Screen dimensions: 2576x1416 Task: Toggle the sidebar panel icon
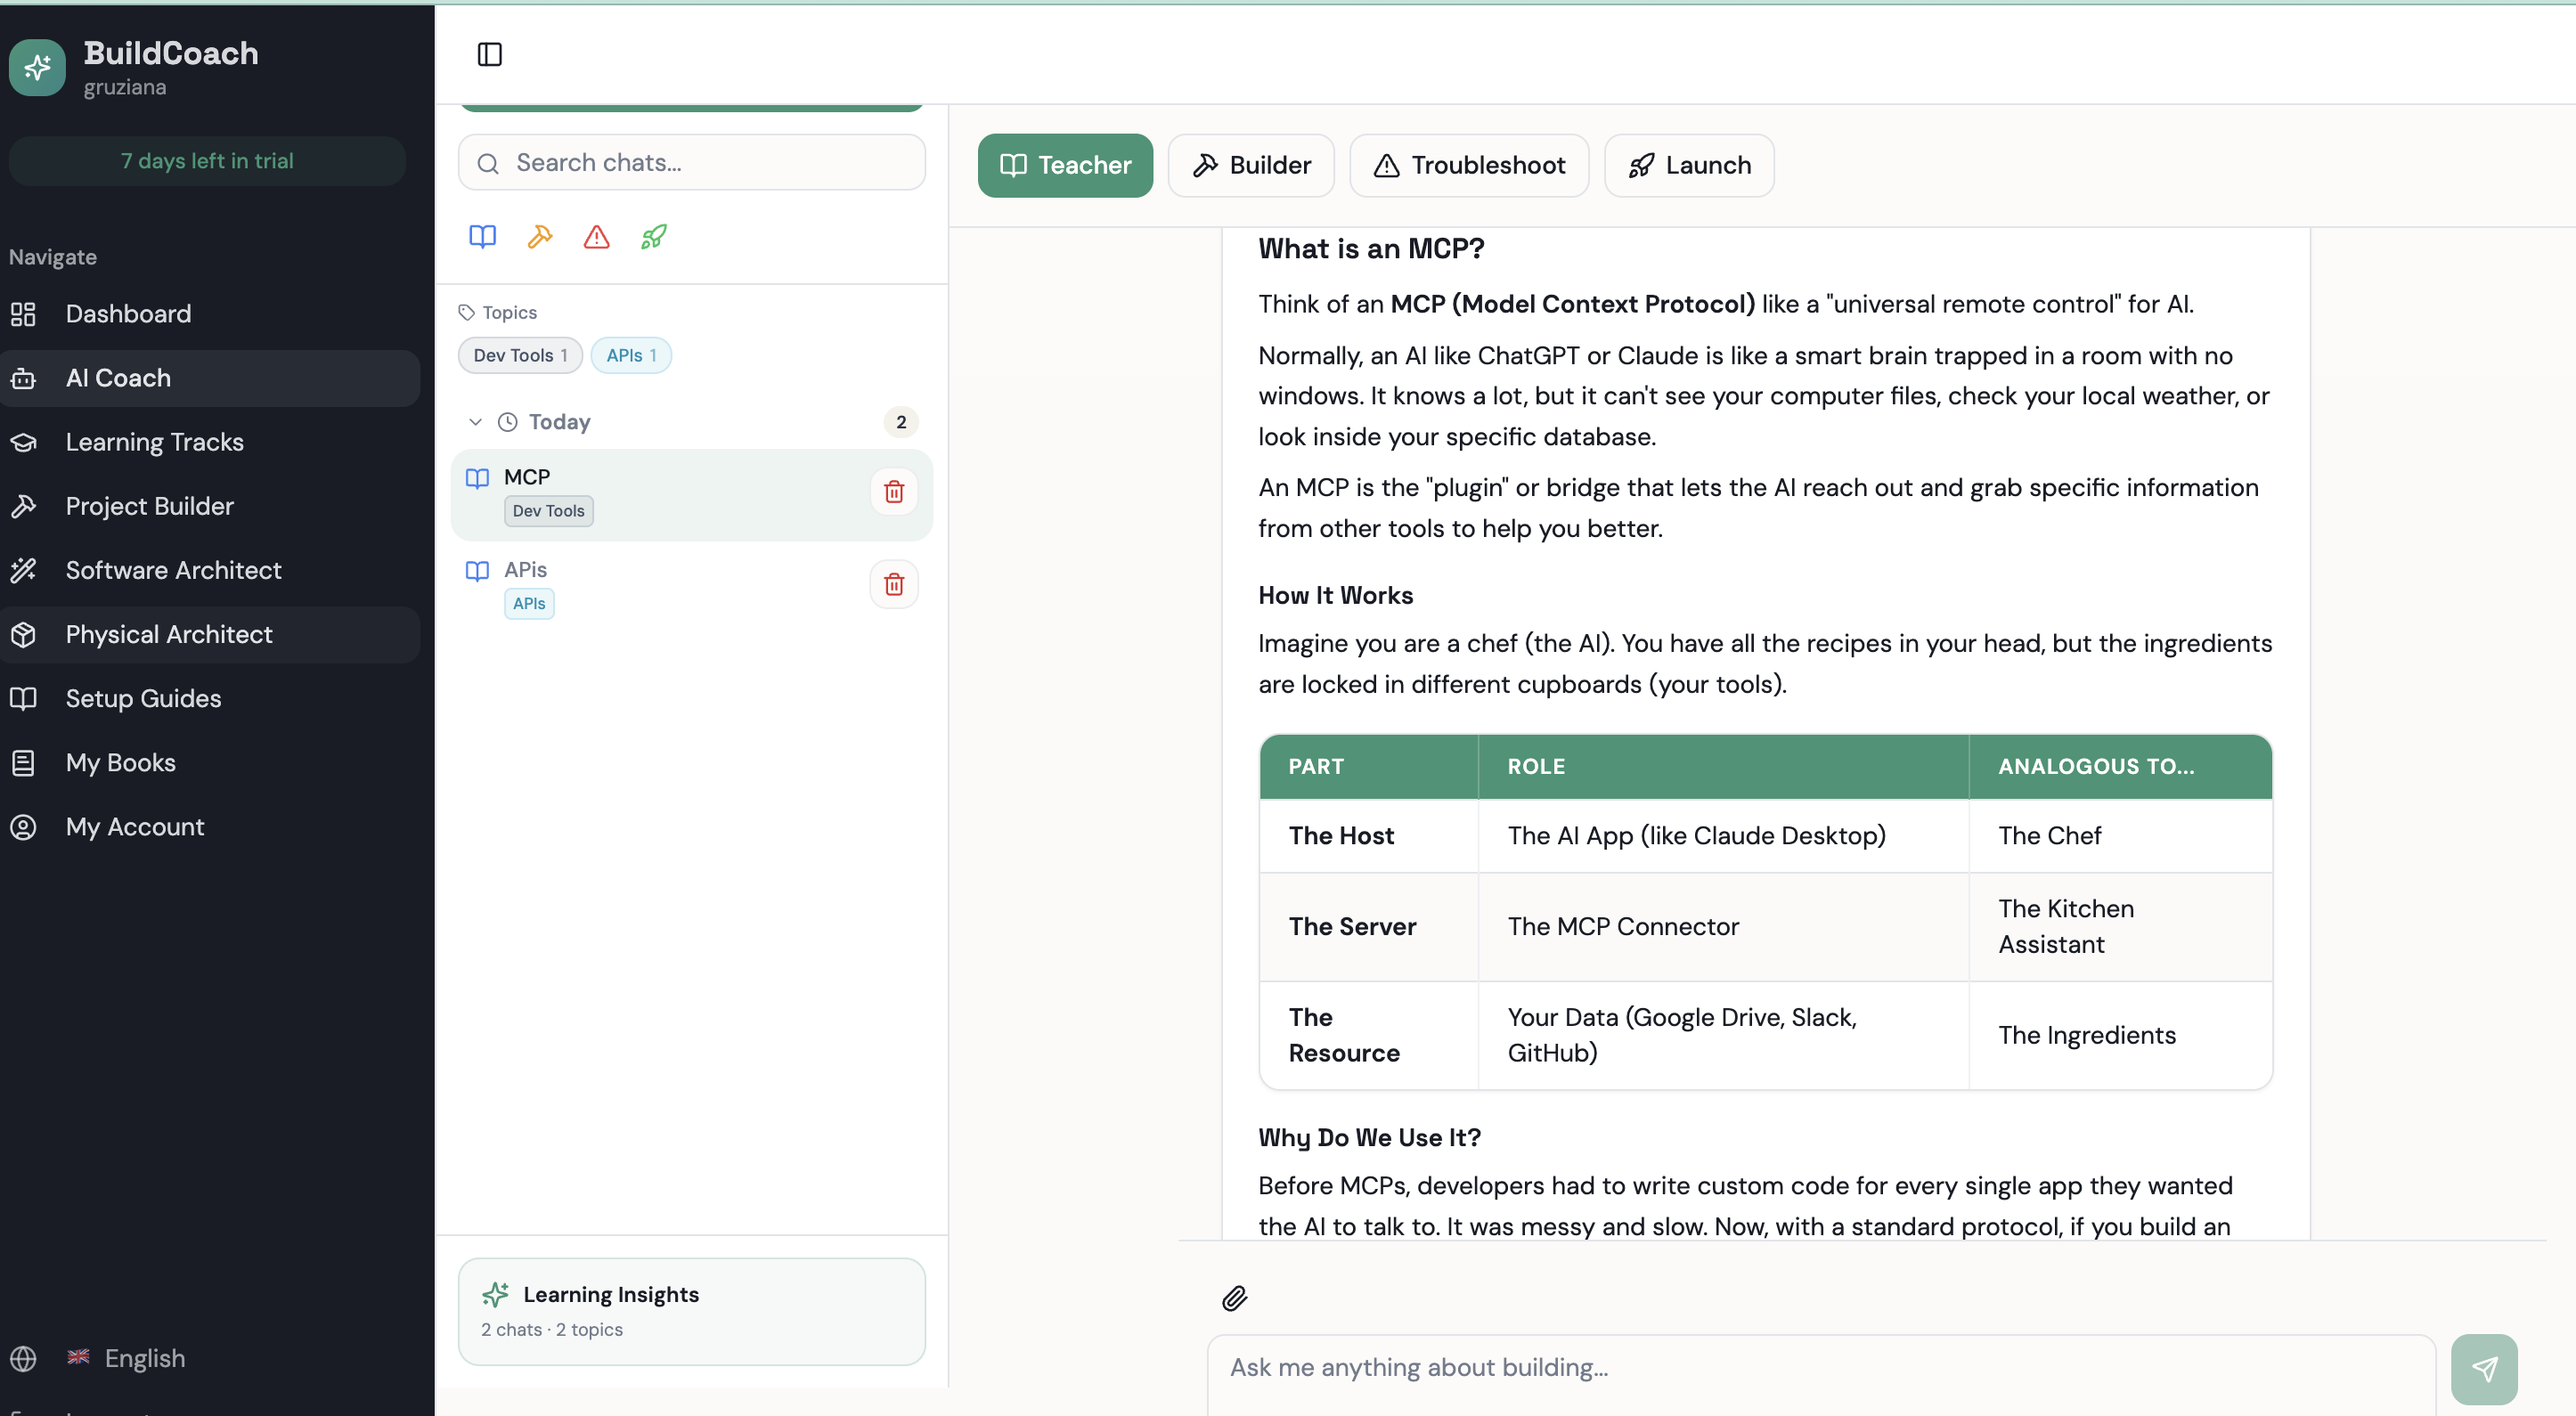[489, 54]
